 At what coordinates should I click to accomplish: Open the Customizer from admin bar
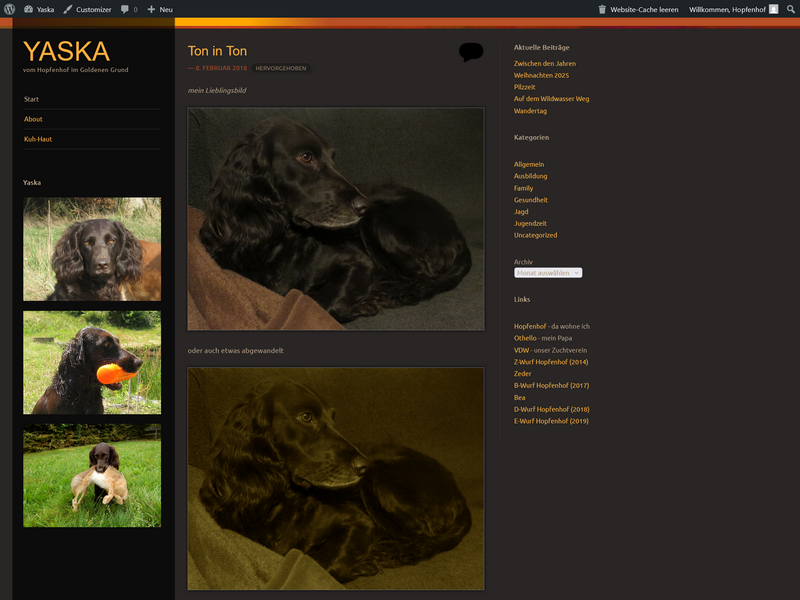[x=87, y=9]
